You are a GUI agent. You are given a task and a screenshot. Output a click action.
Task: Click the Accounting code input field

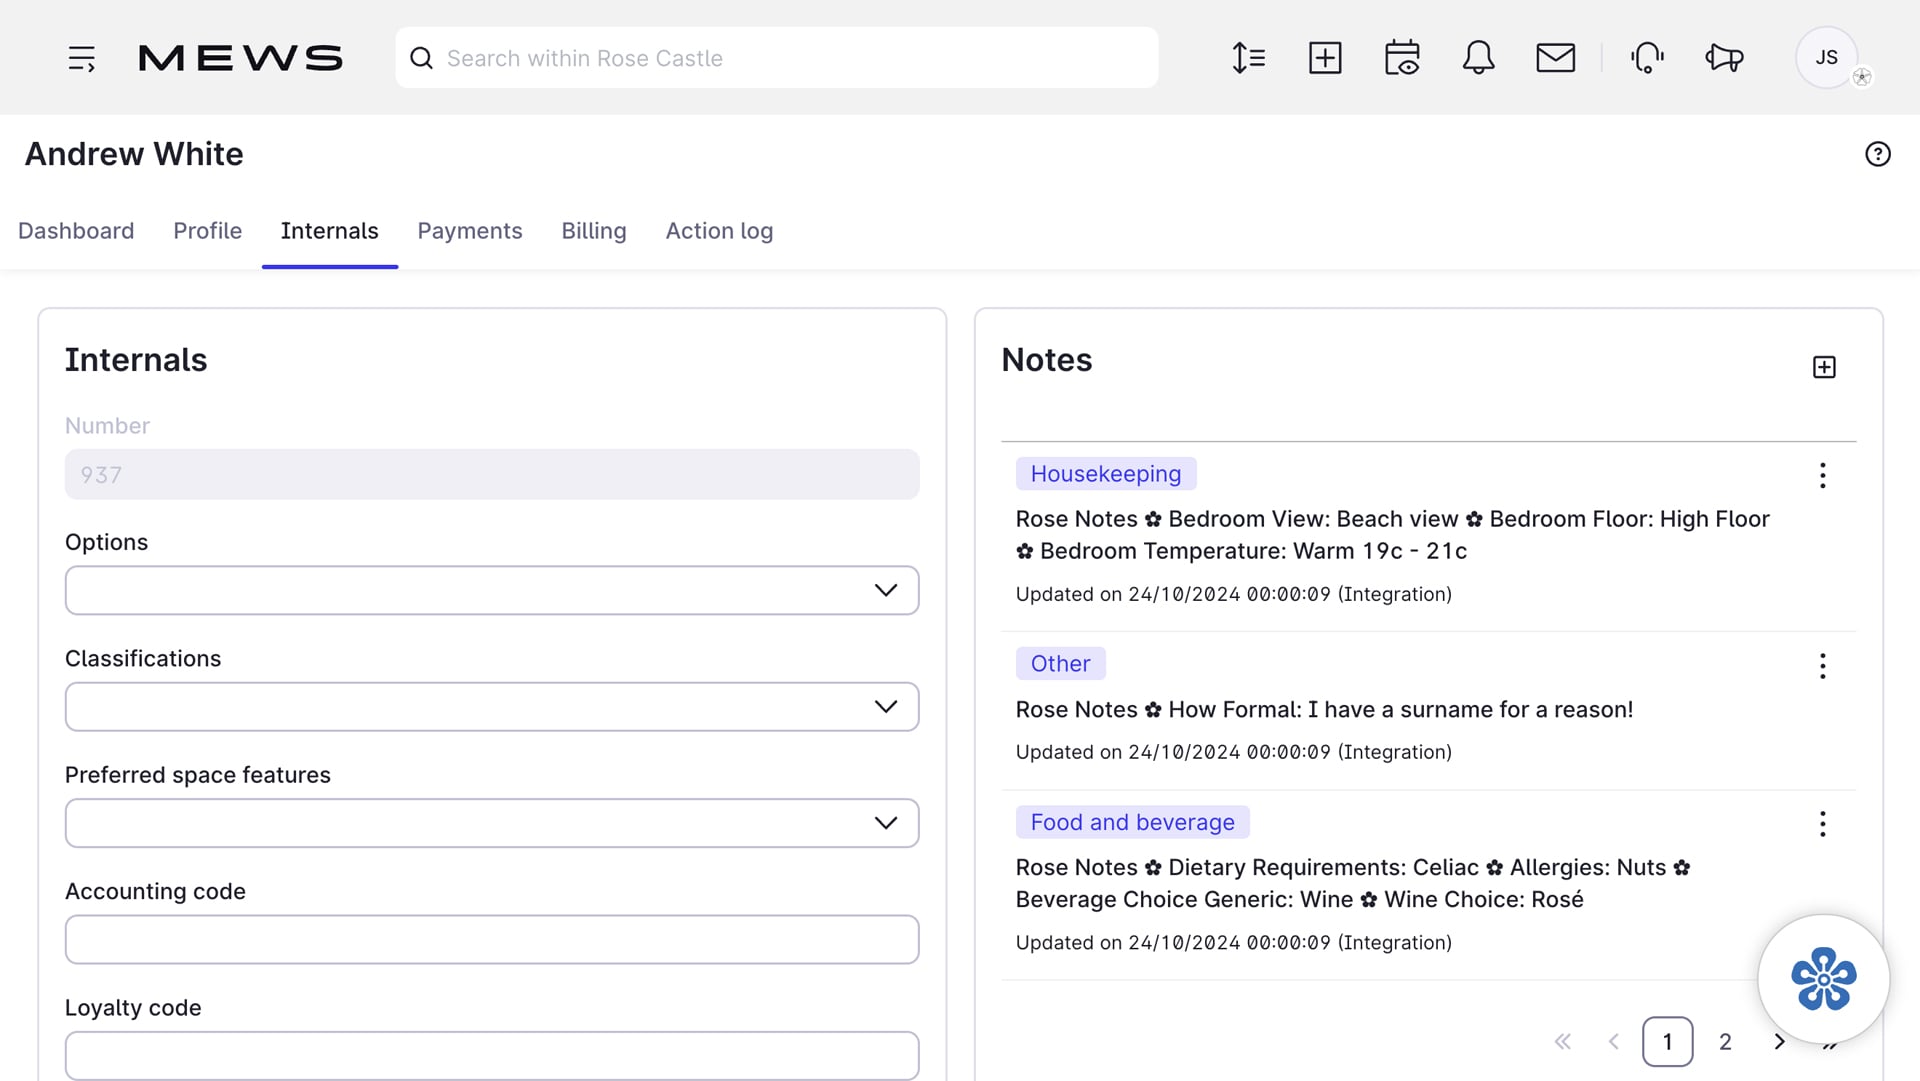click(x=491, y=940)
